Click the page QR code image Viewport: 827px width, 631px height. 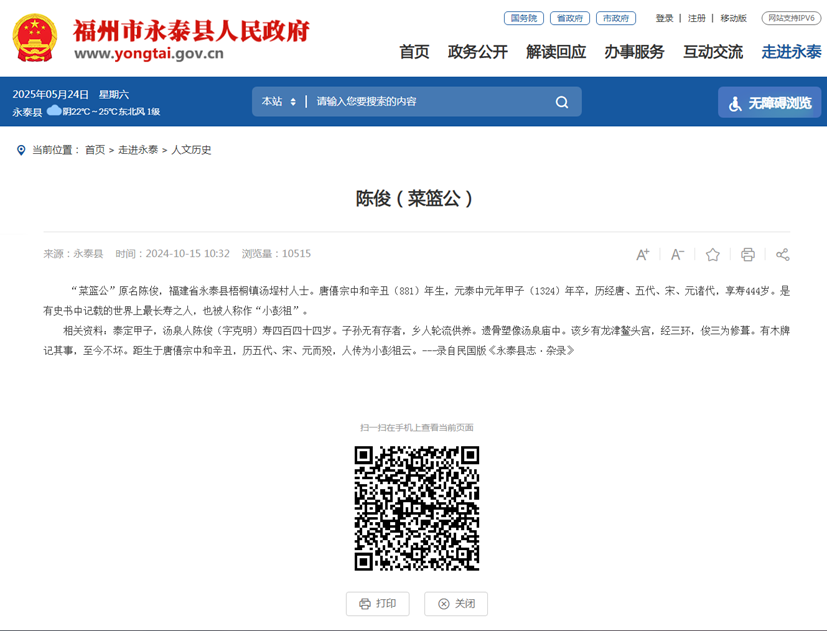416,508
